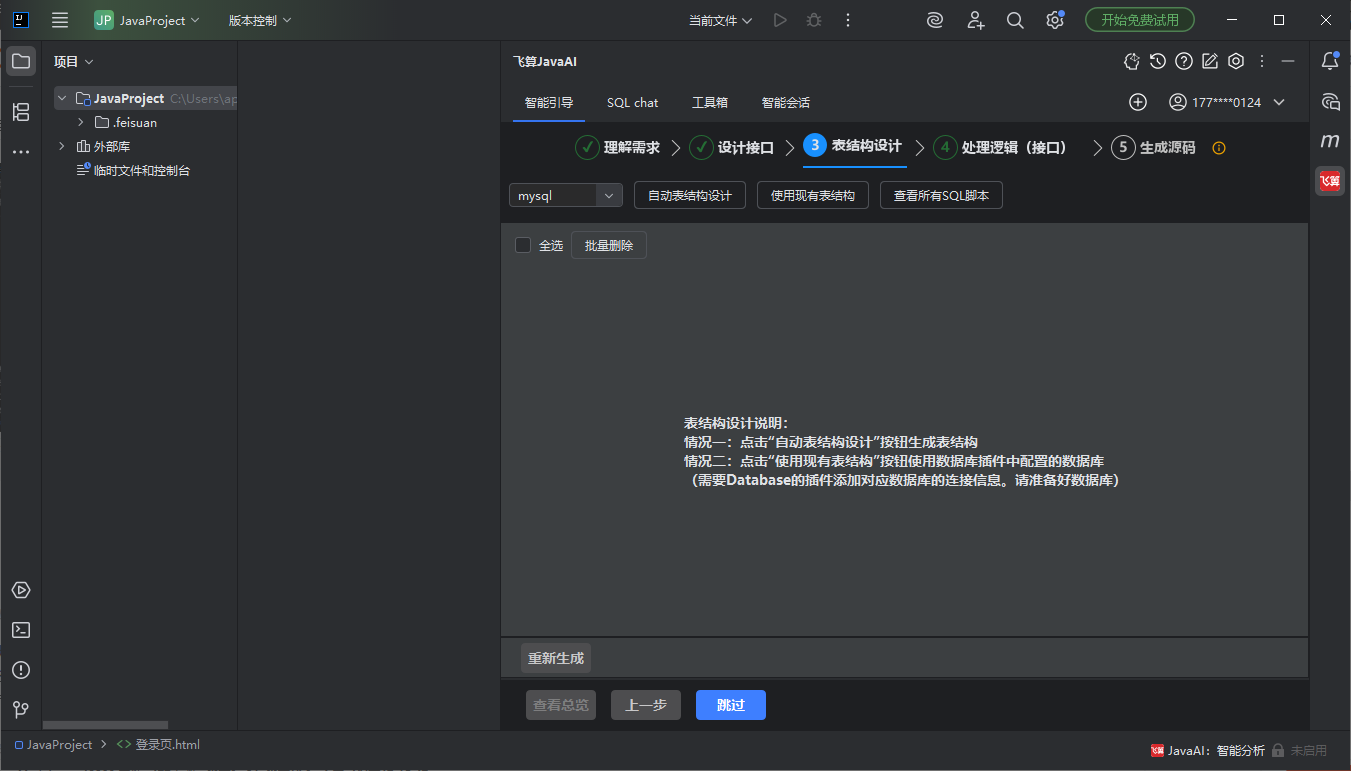
Task: Select step 3 表结构设计
Action: (853, 146)
